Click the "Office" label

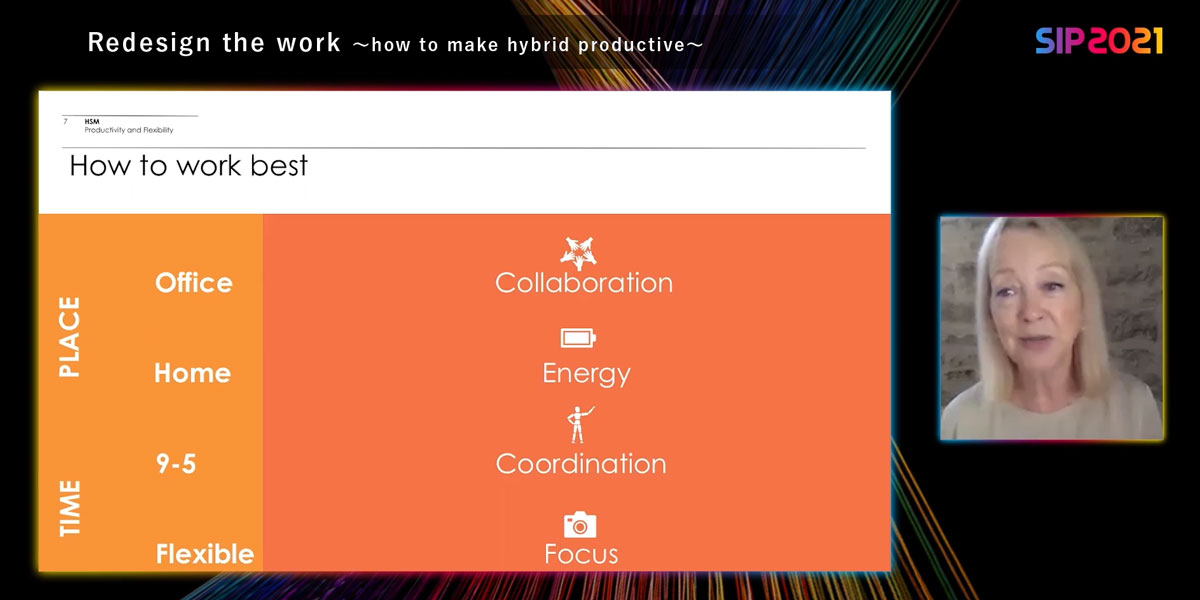pos(194,283)
